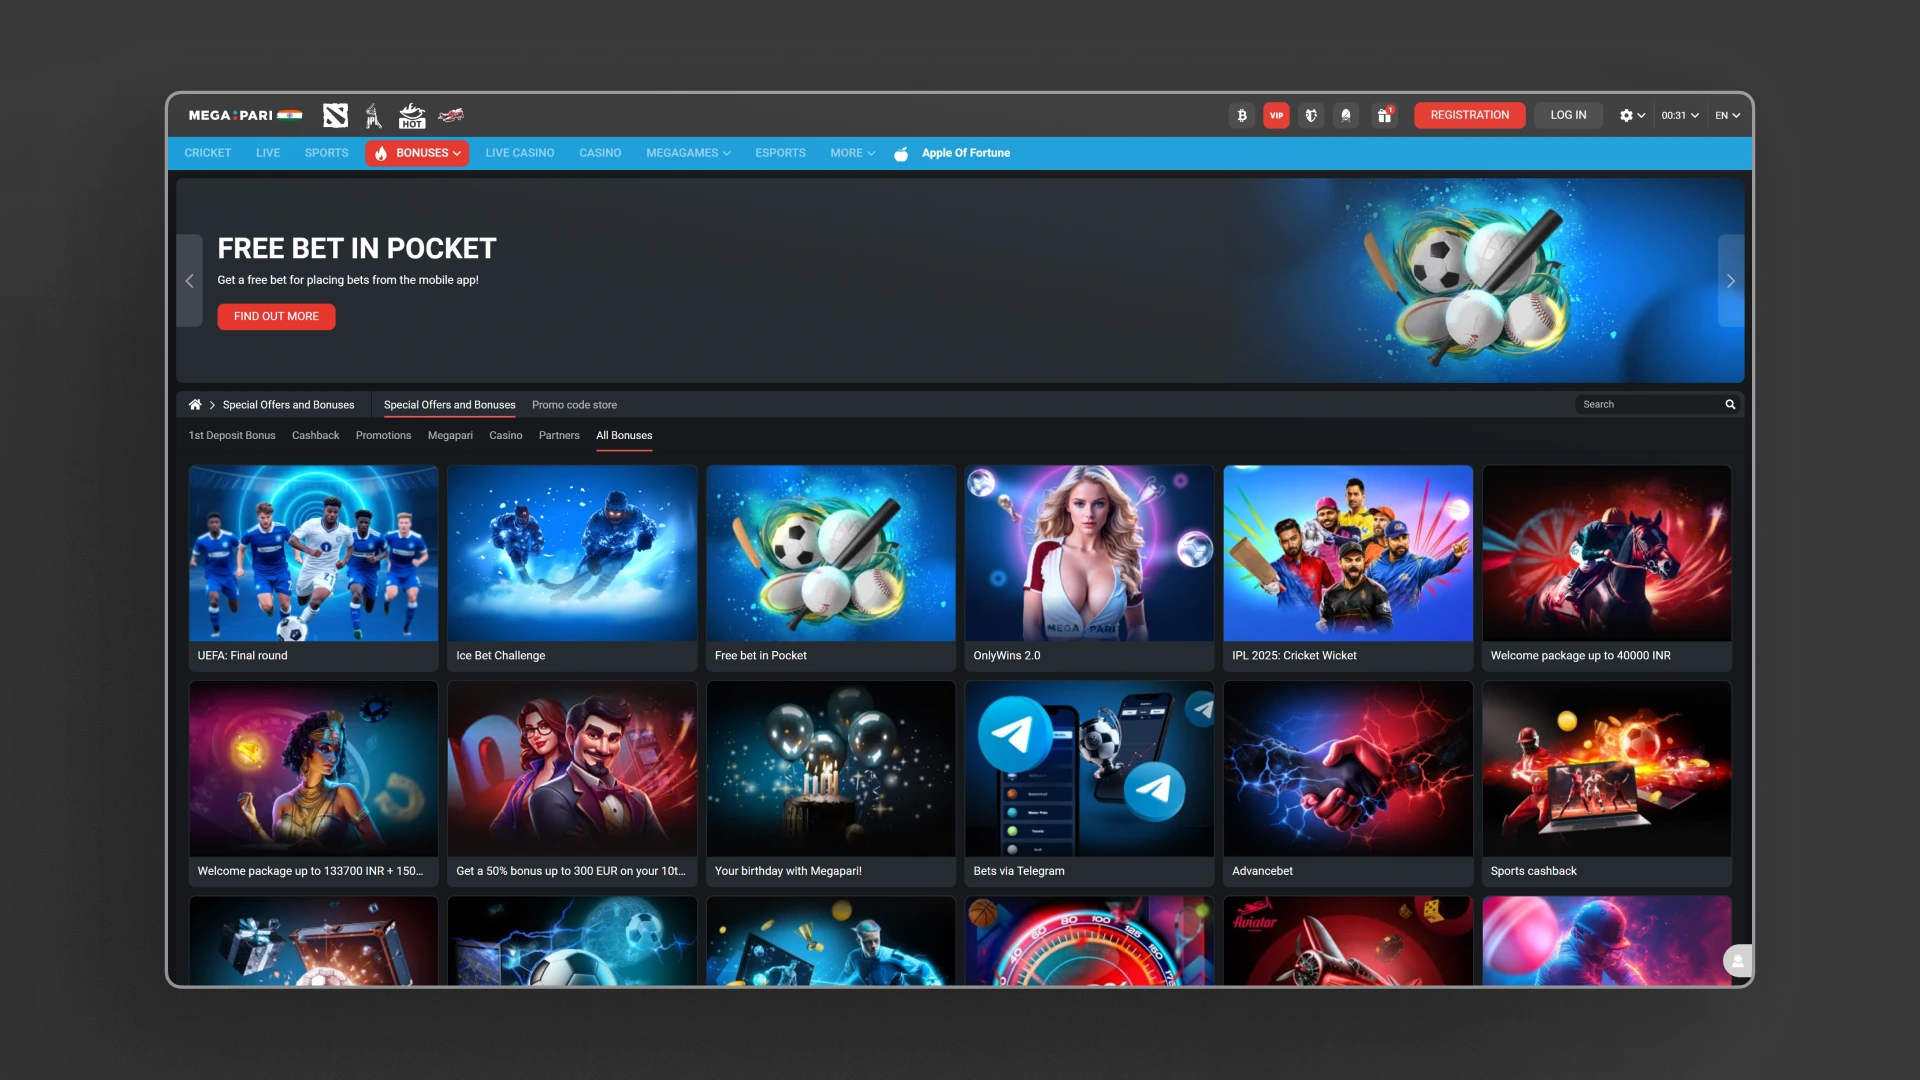Screen dimensions: 1920x1080
Task: Filter by Megapari category
Action: click(x=450, y=435)
